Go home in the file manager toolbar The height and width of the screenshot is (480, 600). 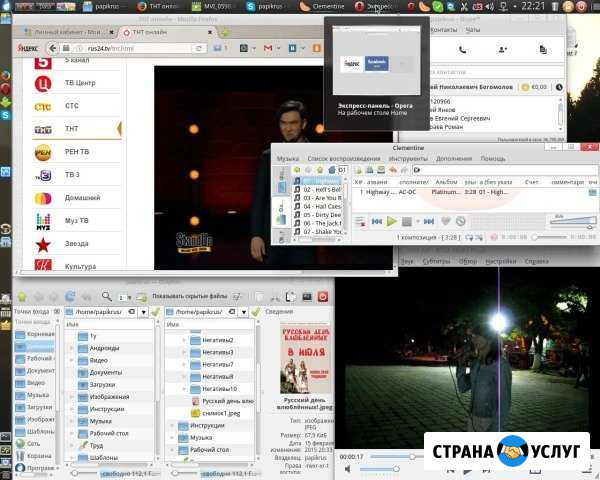coord(22,296)
